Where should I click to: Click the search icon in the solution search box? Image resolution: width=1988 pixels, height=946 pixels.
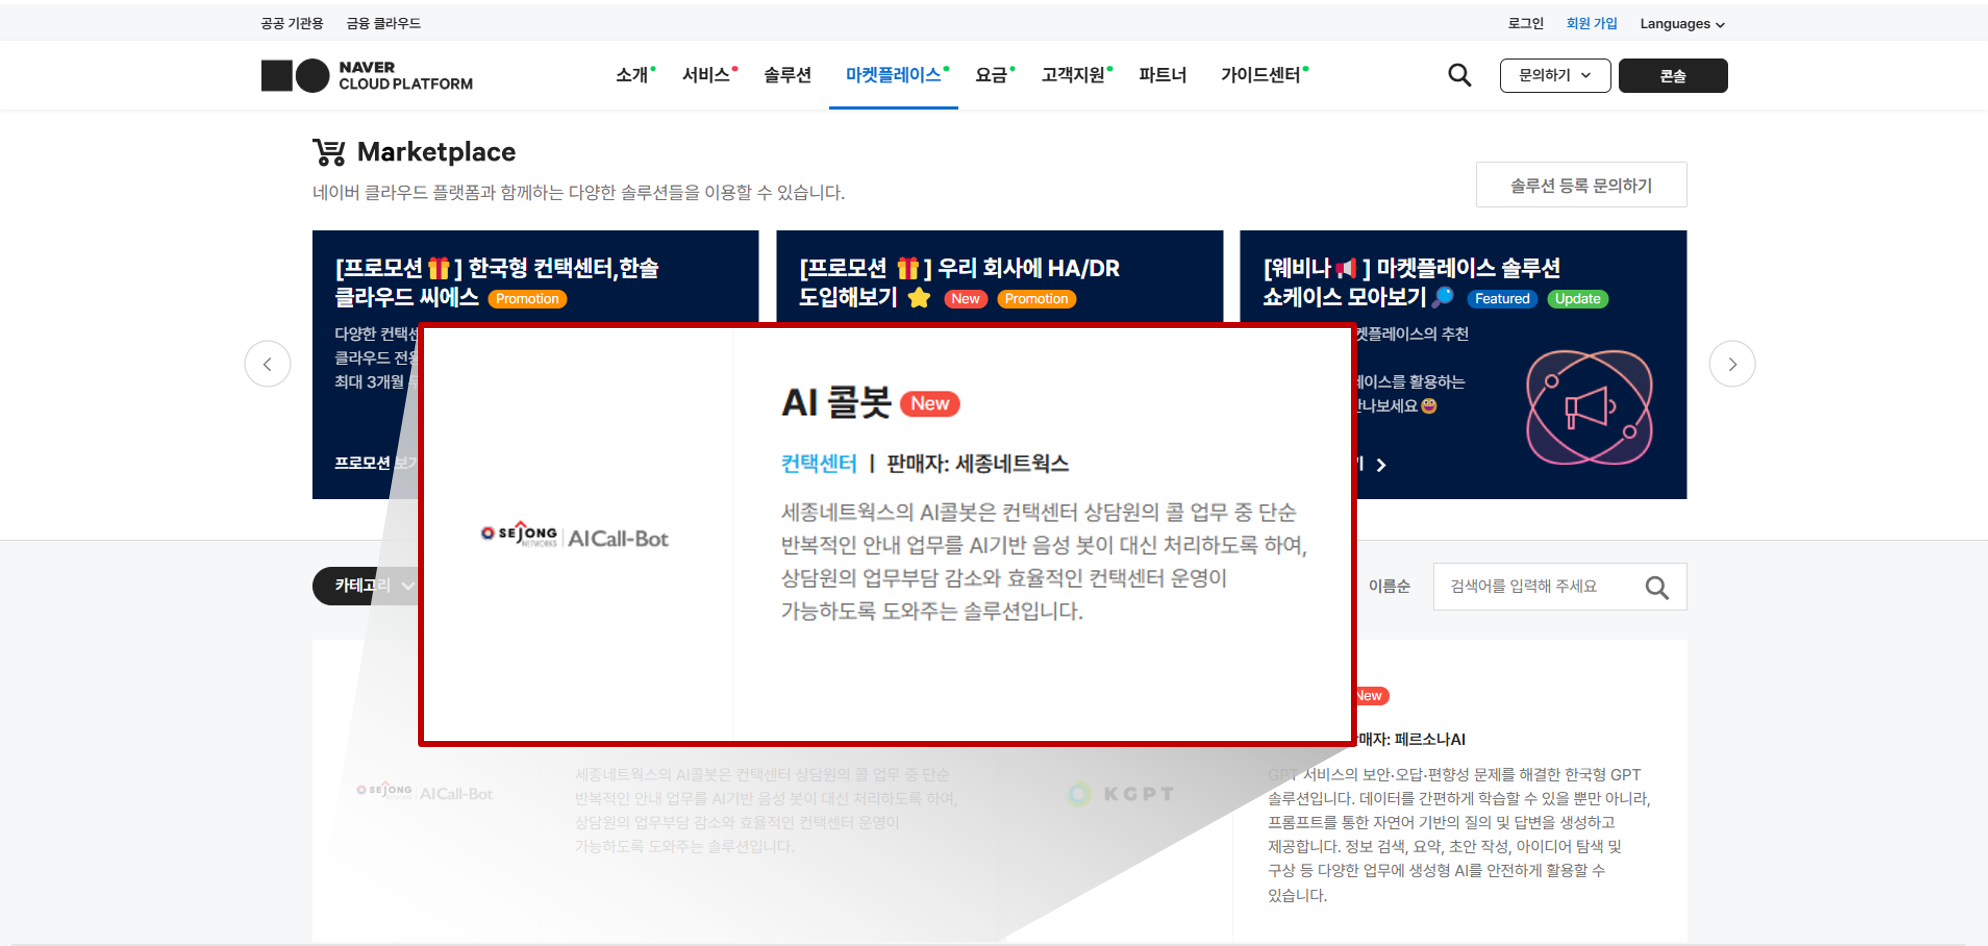(x=1657, y=588)
